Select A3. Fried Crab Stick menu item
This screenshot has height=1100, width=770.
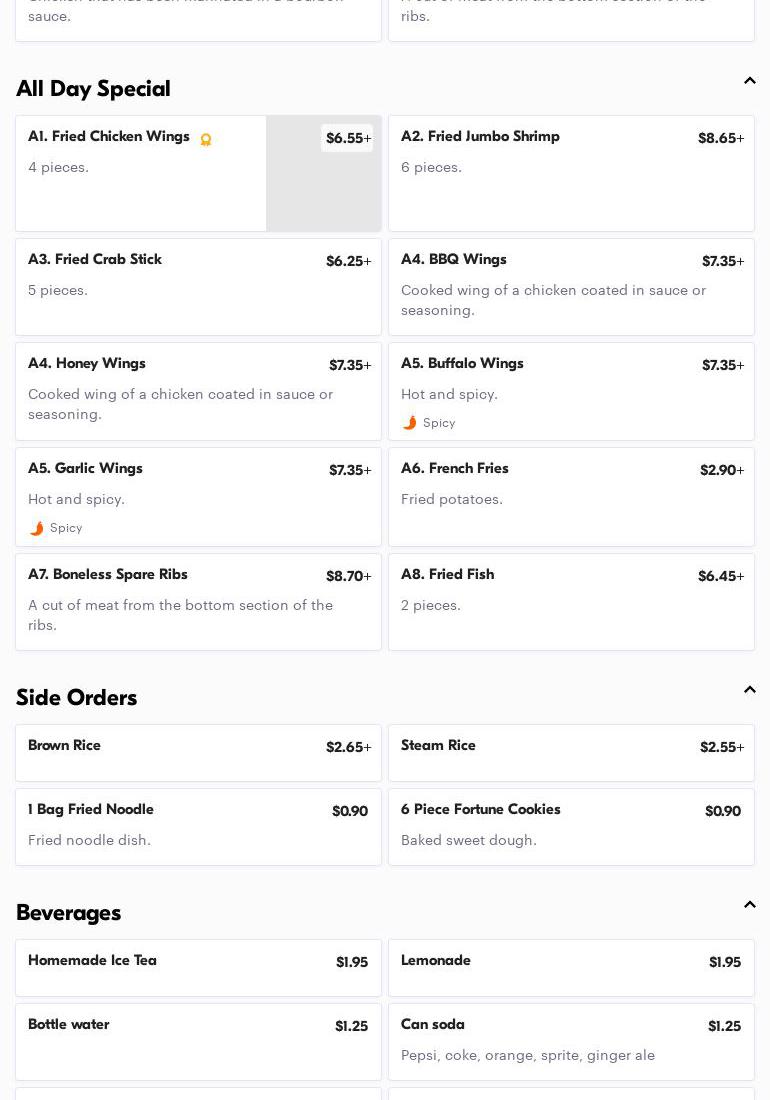click(198, 286)
